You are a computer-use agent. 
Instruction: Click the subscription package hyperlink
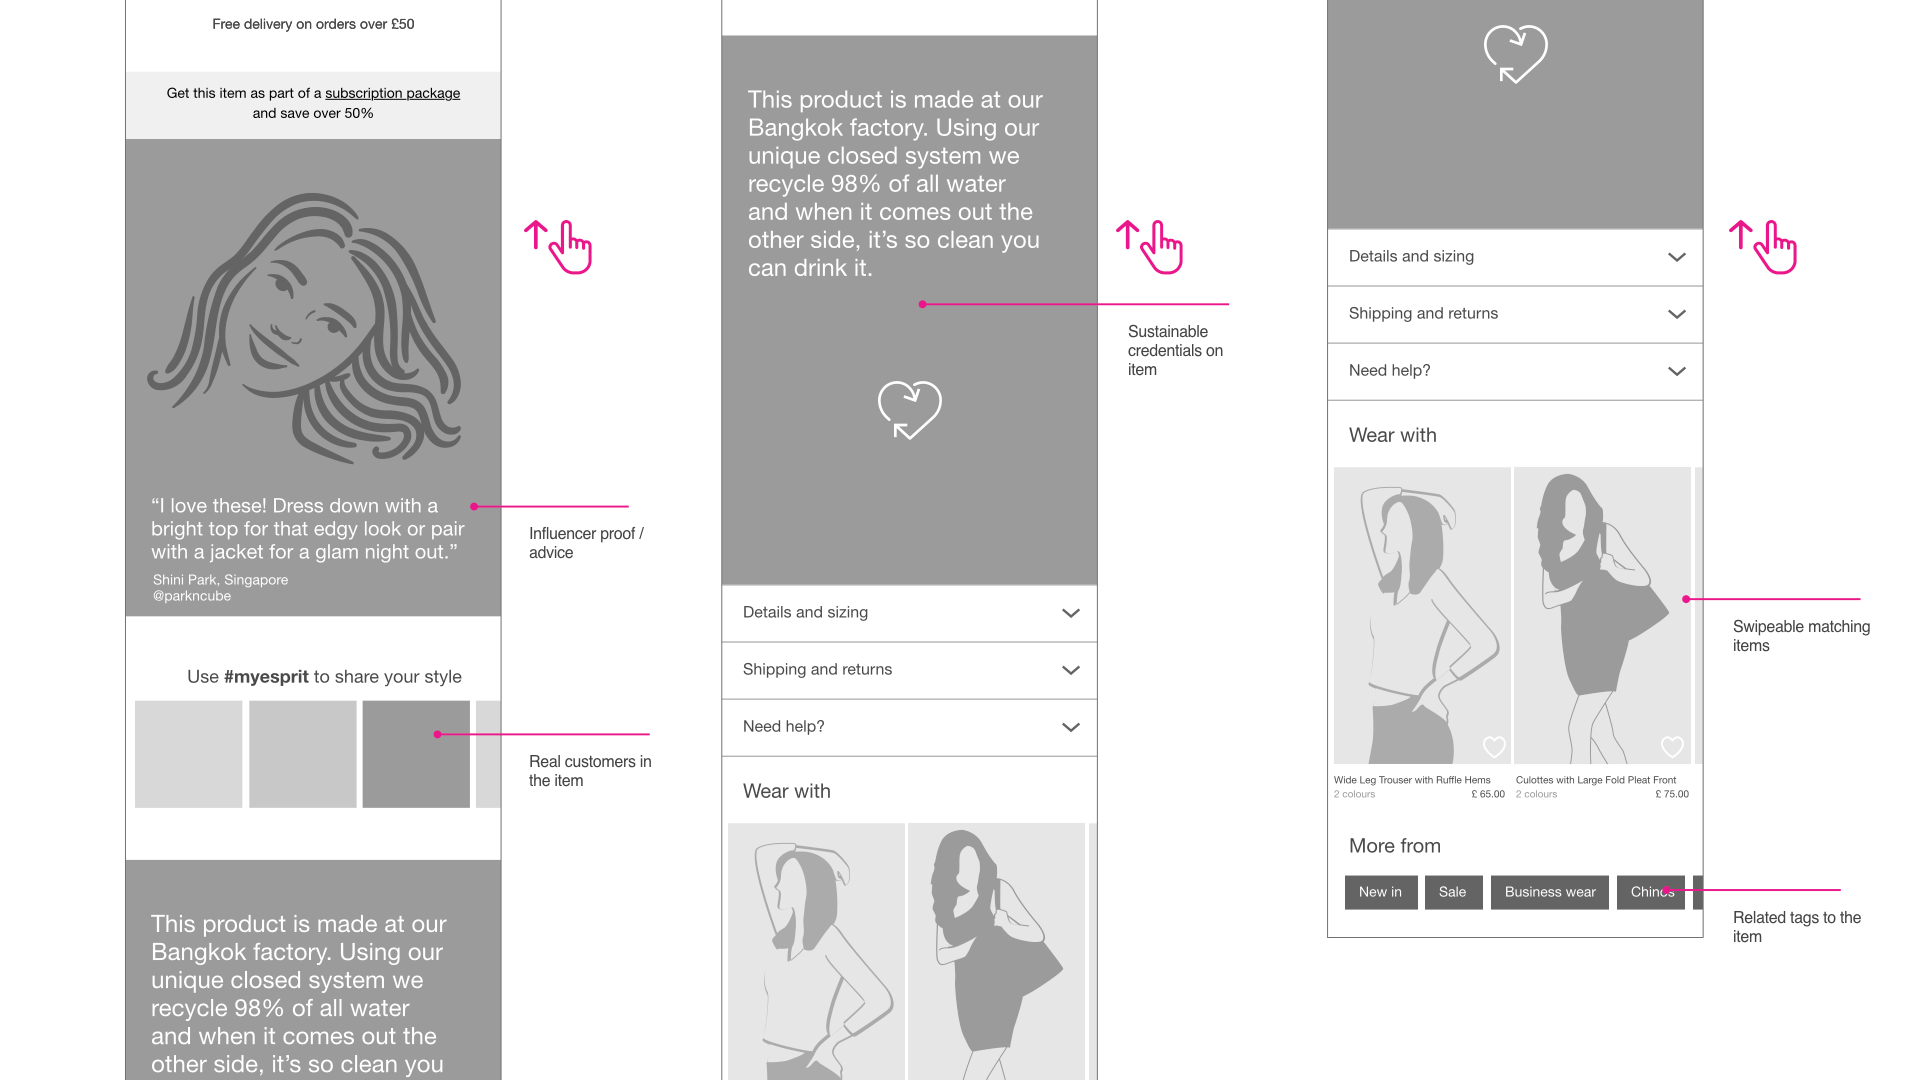[x=393, y=92]
